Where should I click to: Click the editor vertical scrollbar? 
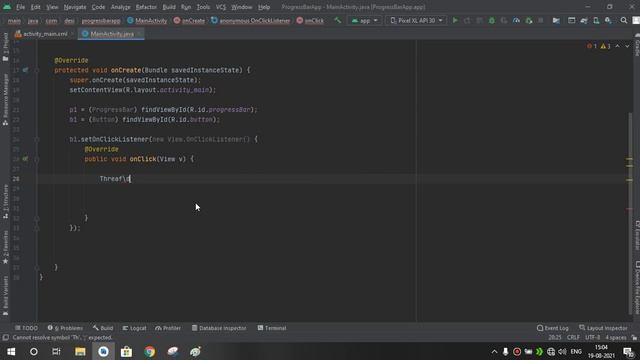(x=630, y=212)
